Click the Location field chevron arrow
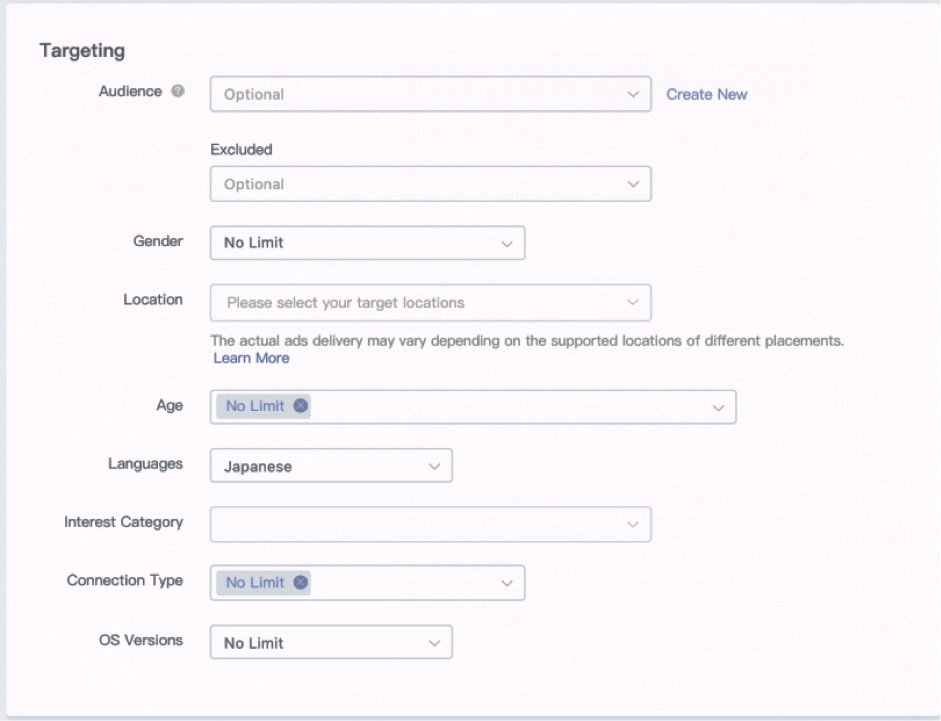Viewport: 941px width, 721px height. point(632,302)
